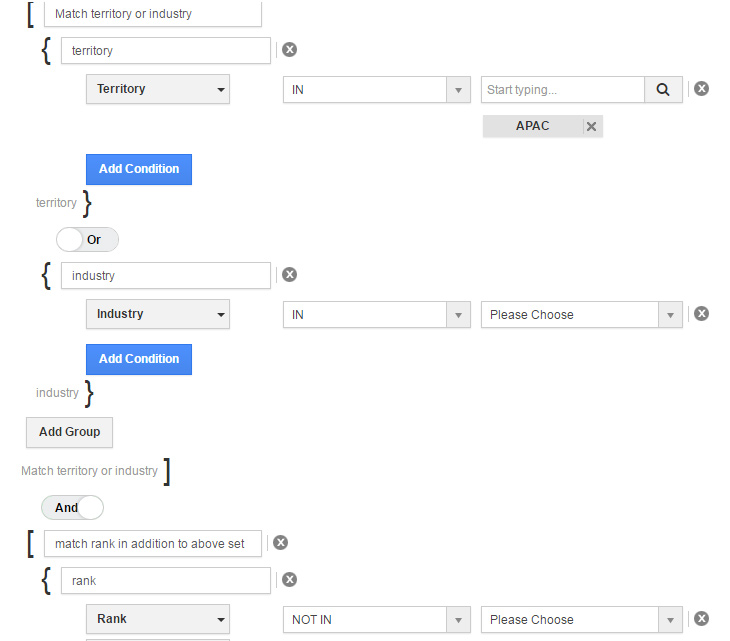730x641 pixels.
Task: Delete the Rank NOT IN condition row
Action: [x=702, y=619]
